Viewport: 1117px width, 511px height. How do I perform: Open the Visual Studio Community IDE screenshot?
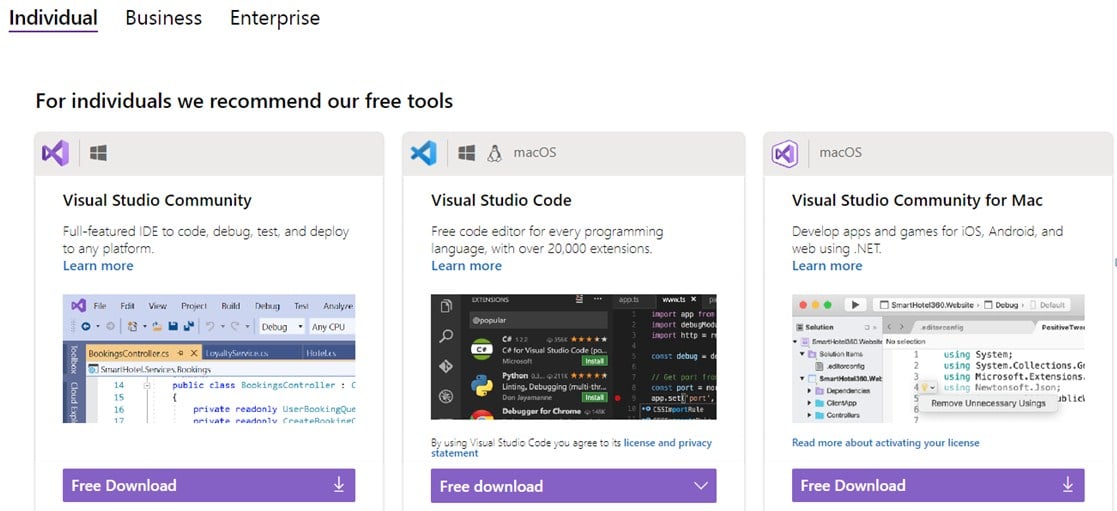[209, 358]
